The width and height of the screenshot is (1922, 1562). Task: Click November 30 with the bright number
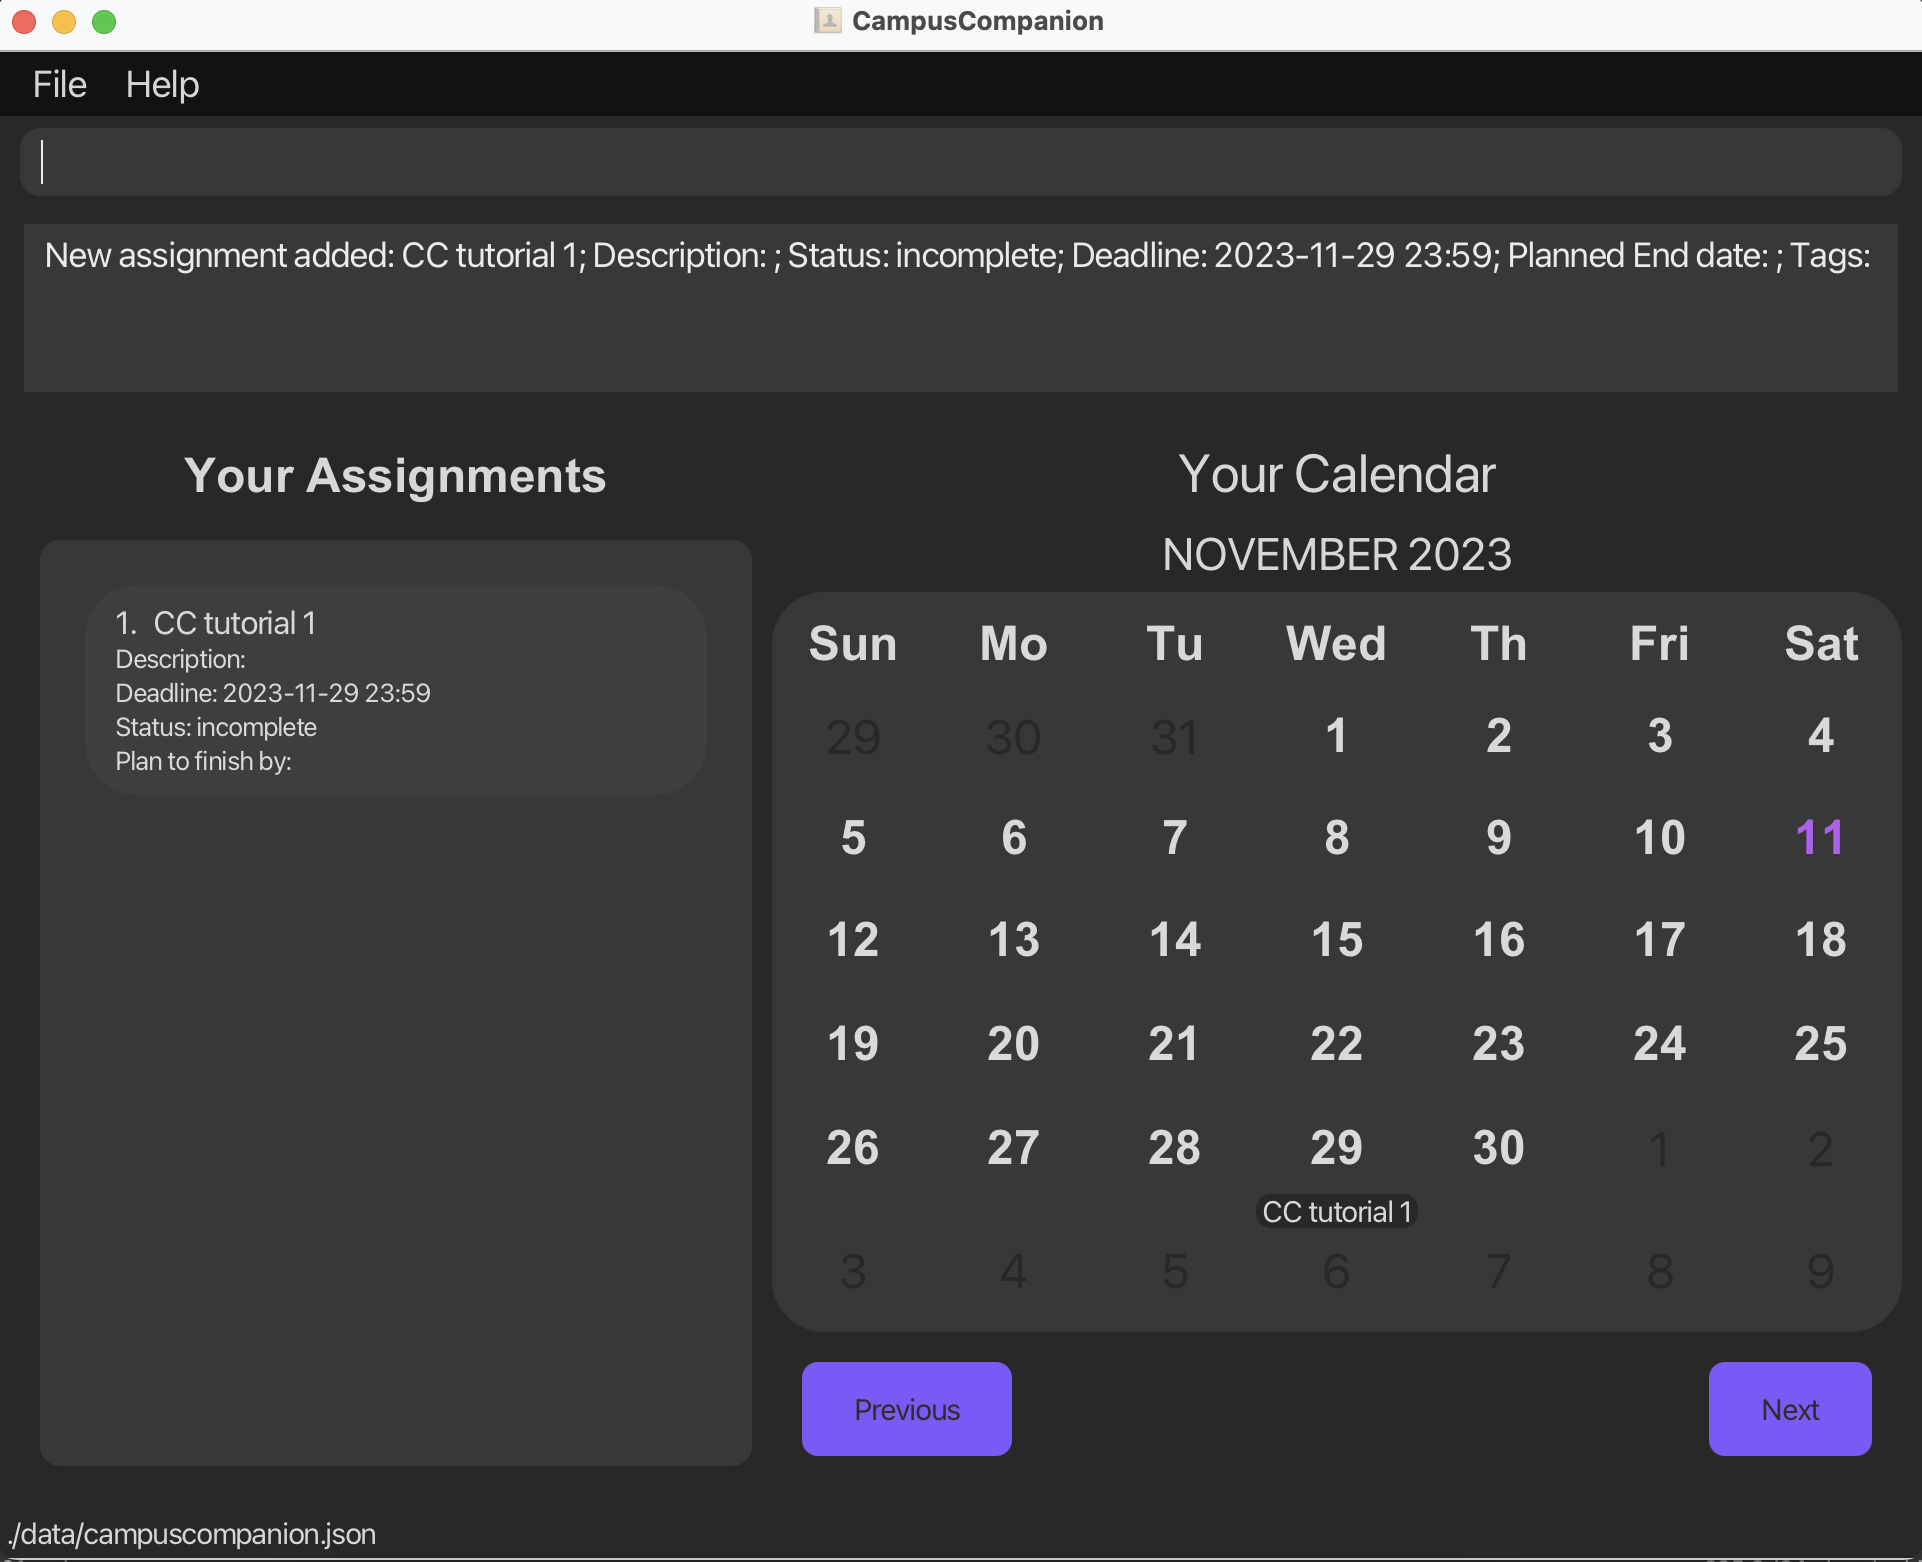point(1498,1147)
